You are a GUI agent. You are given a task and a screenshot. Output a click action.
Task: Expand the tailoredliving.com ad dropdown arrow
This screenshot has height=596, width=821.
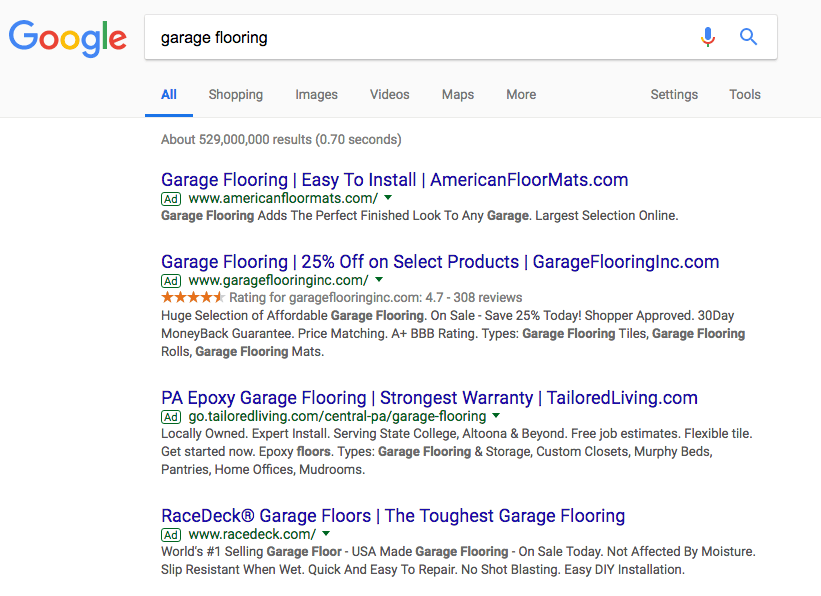tap(496, 416)
